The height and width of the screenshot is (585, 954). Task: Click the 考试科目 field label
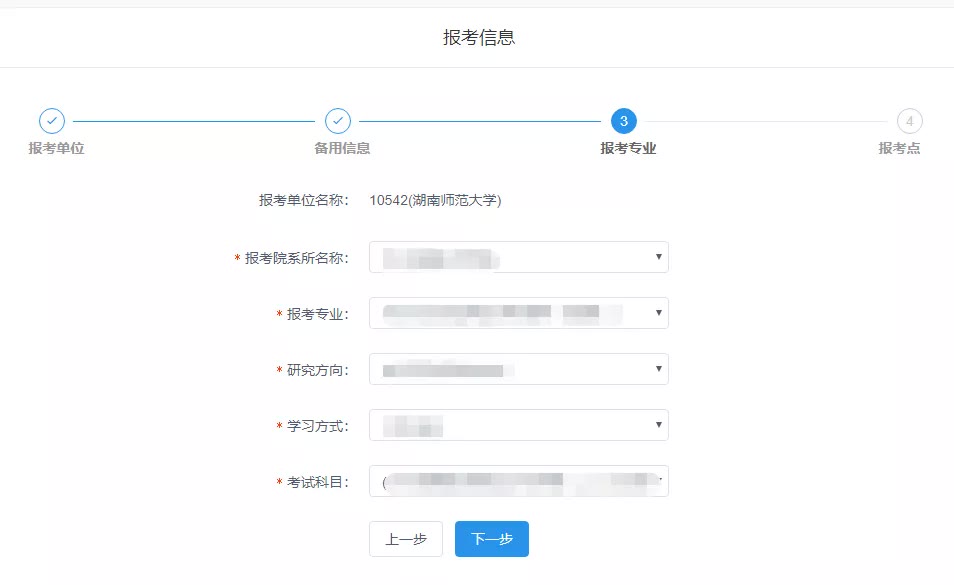tap(318, 482)
